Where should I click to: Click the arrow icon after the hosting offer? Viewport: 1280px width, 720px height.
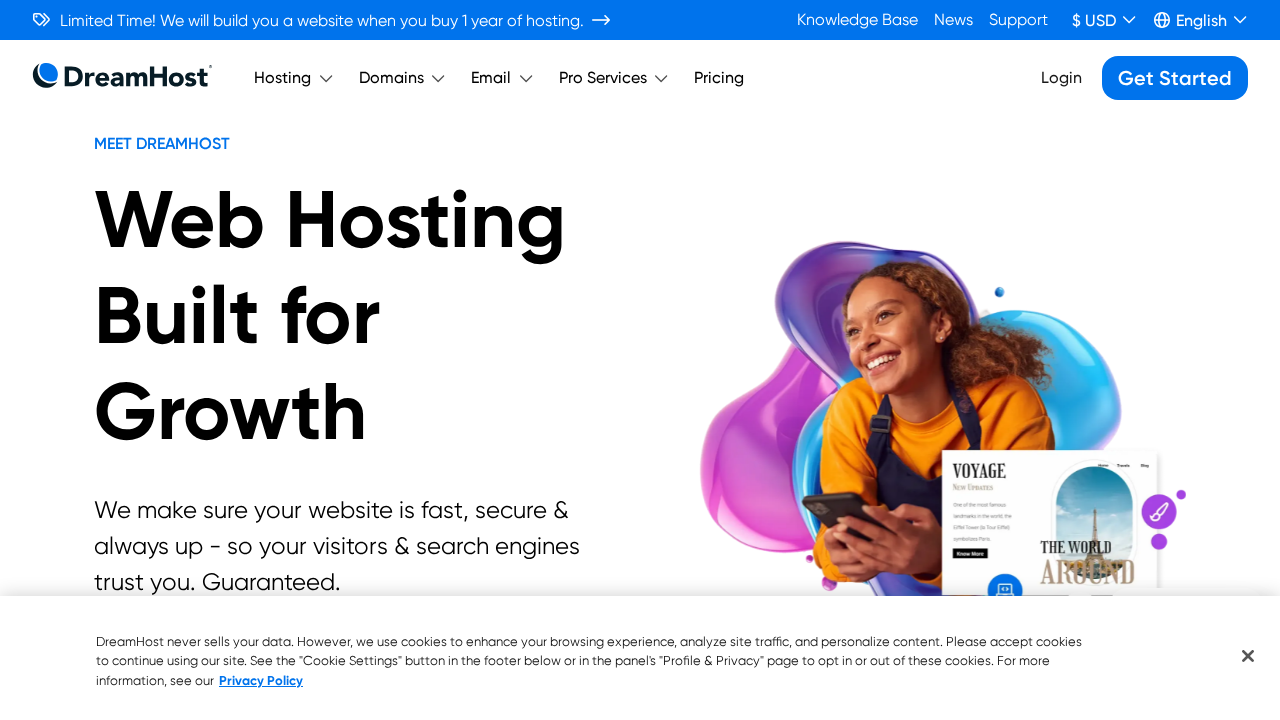pyautogui.click(x=599, y=19)
